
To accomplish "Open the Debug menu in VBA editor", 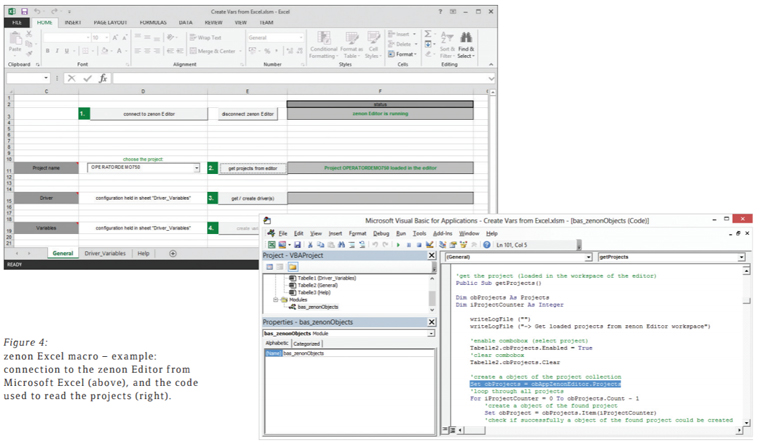I will tap(381, 233).
